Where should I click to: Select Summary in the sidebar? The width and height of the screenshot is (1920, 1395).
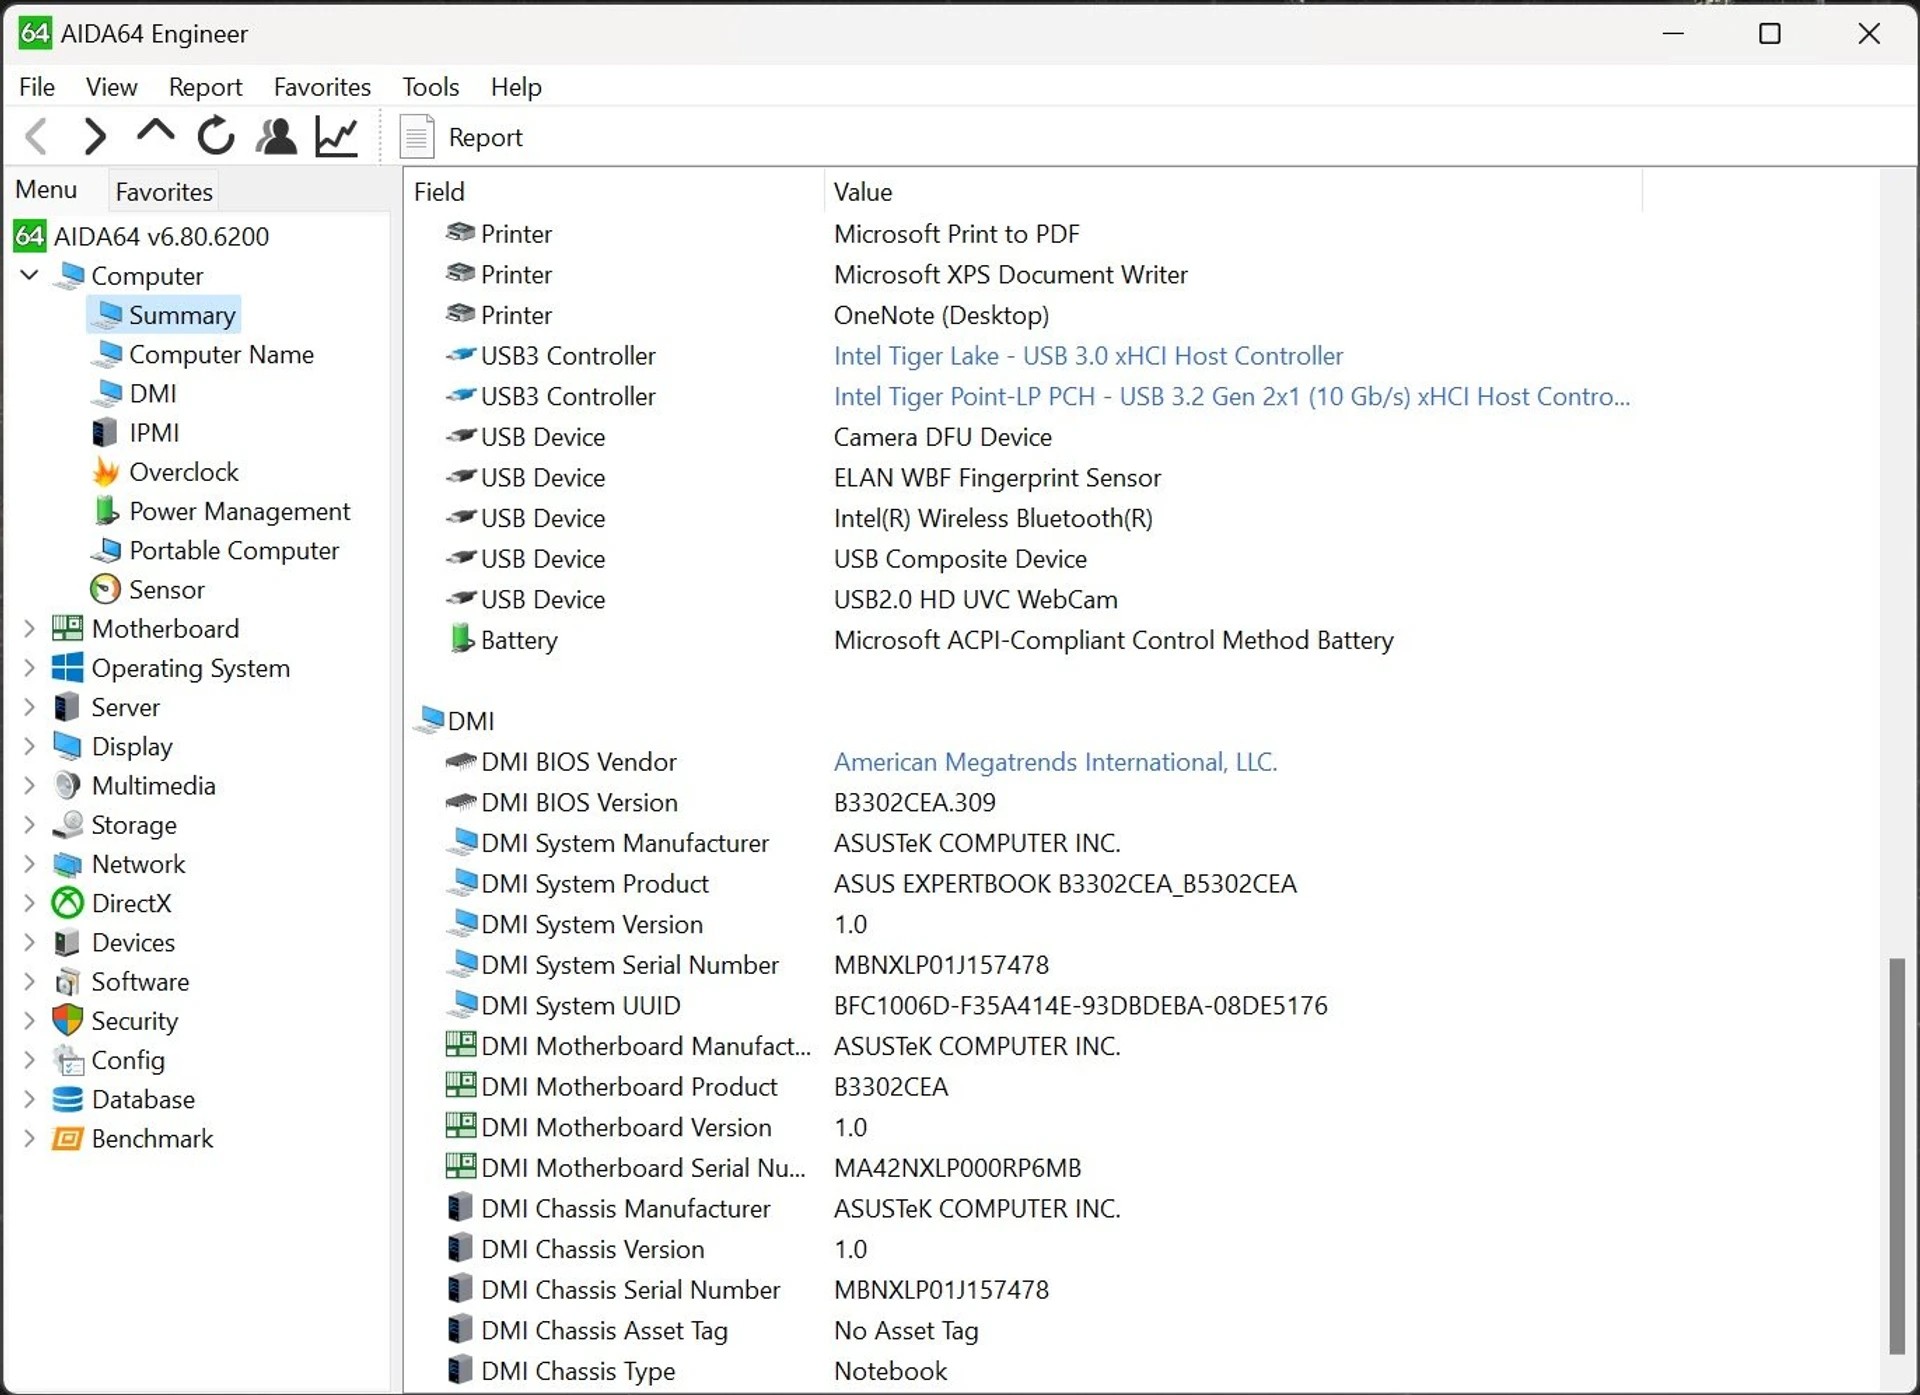click(x=183, y=314)
